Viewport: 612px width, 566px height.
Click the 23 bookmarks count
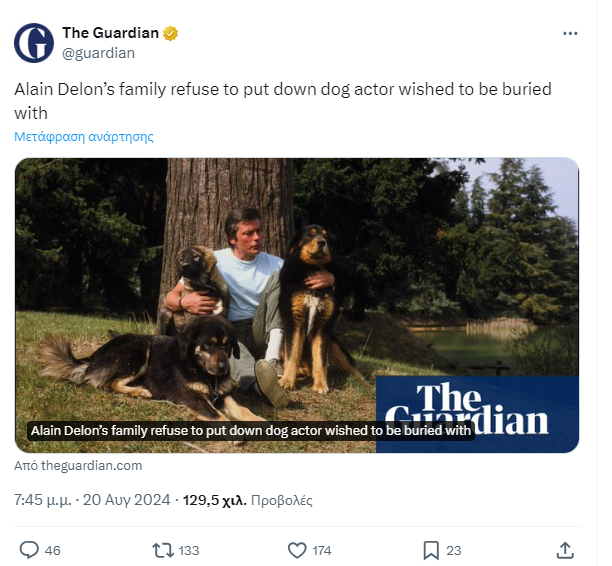pos(453,550)
